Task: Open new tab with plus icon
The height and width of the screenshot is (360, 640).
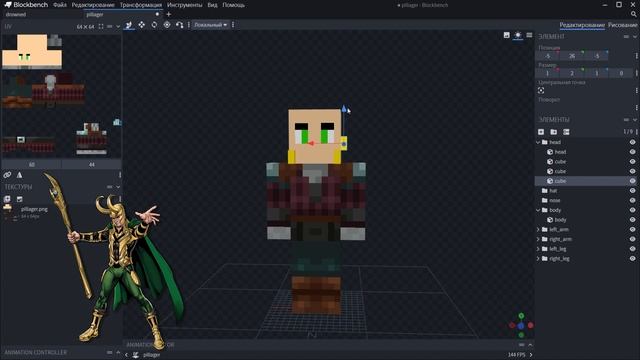Action: pos(168,14)
